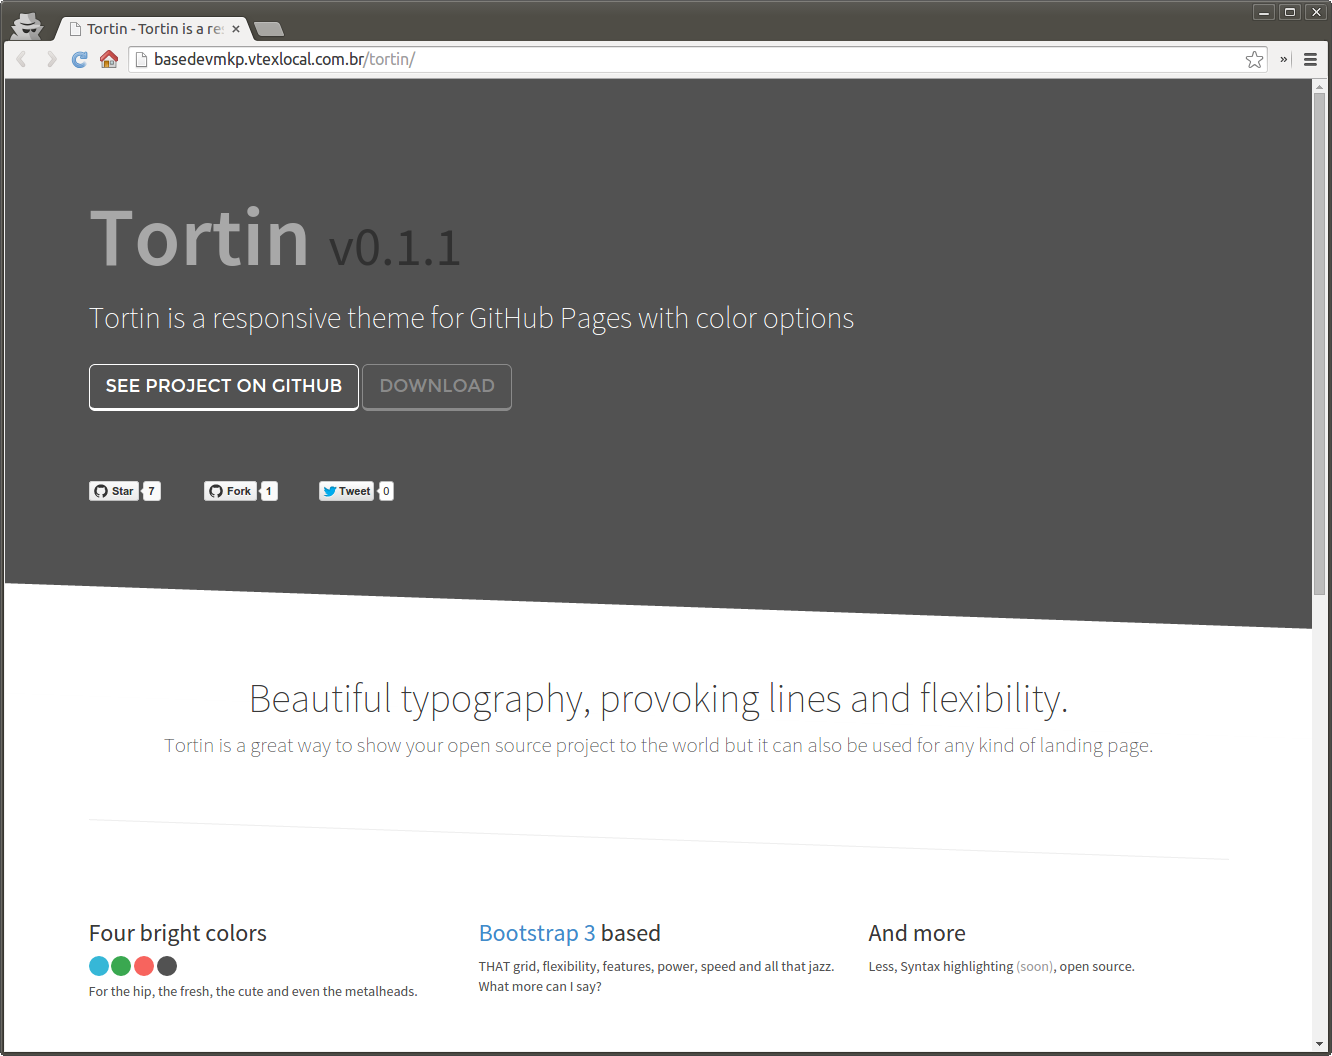Close the Tortin tab
This screenshot has height=1056, width=1332.
pos(236,29)
